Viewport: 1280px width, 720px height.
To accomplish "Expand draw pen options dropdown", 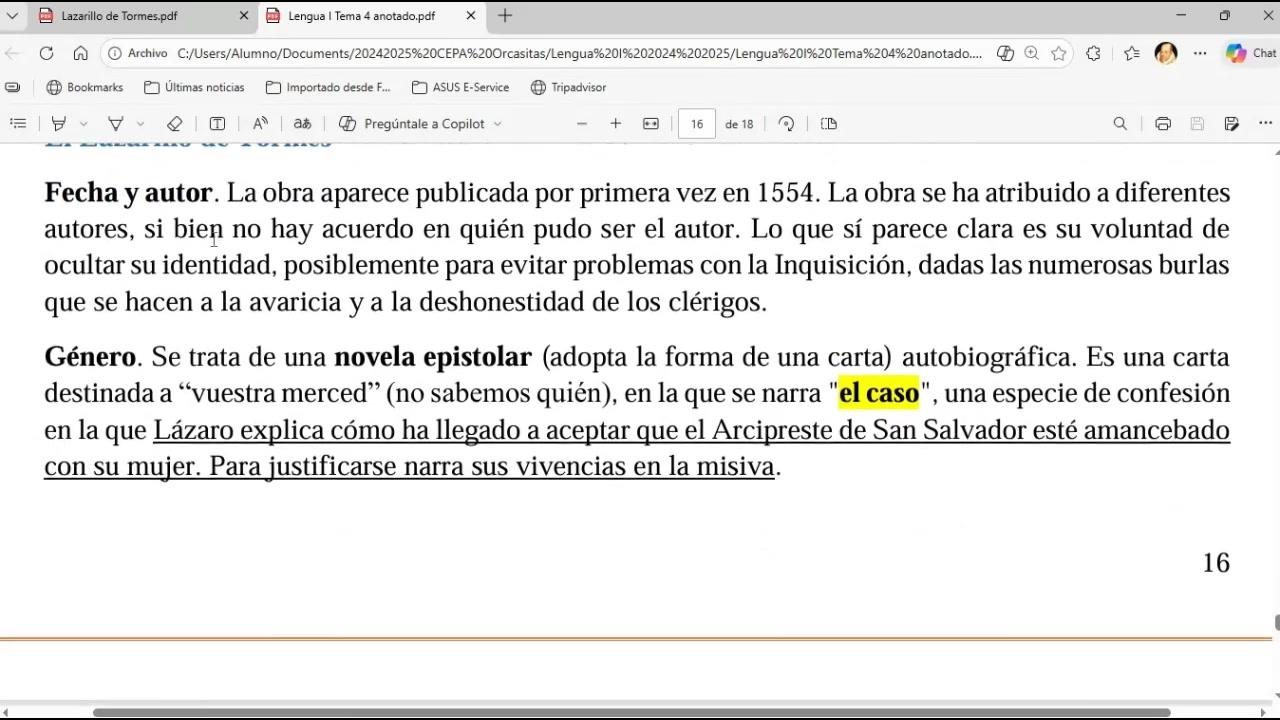I will point(141,124).
